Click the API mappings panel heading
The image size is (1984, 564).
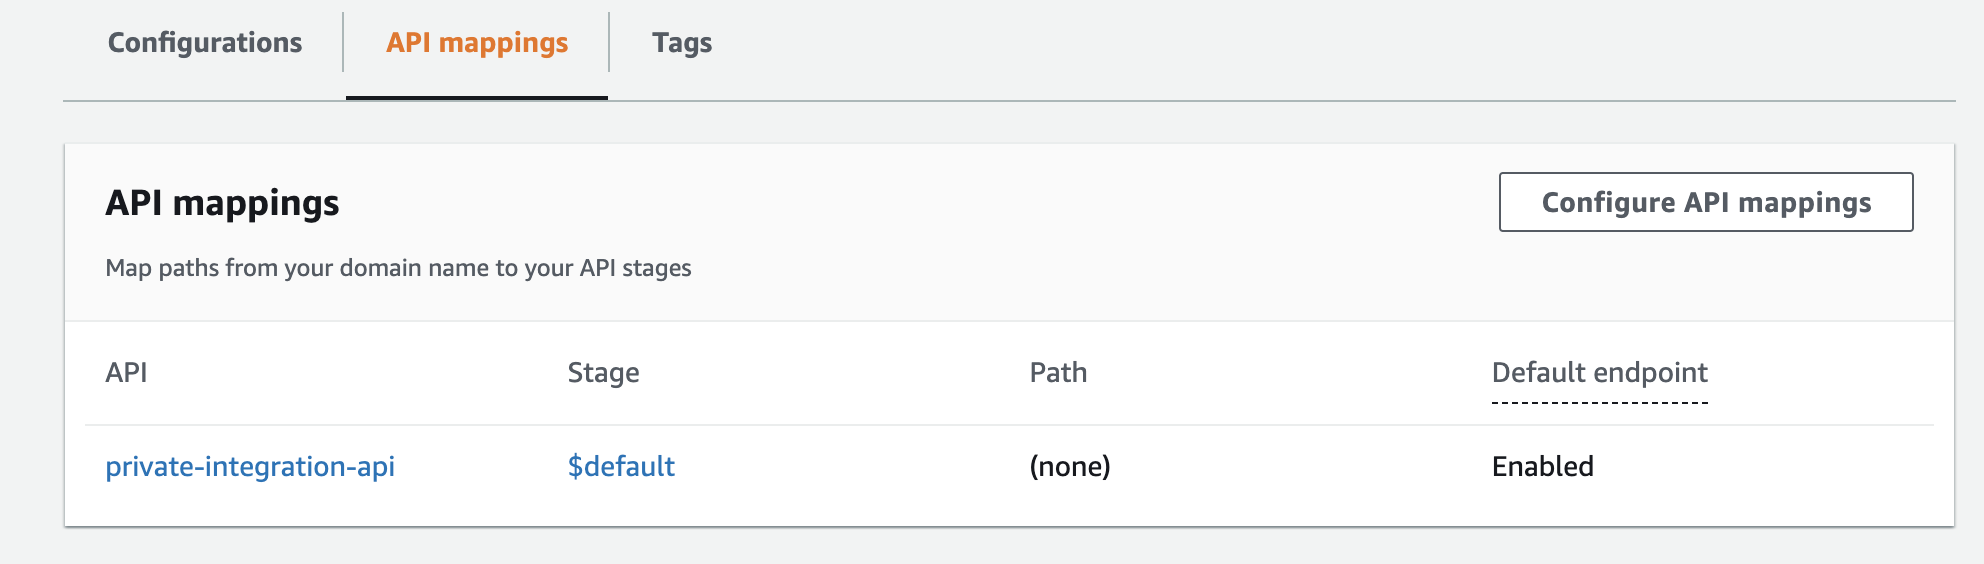(222, 203)
